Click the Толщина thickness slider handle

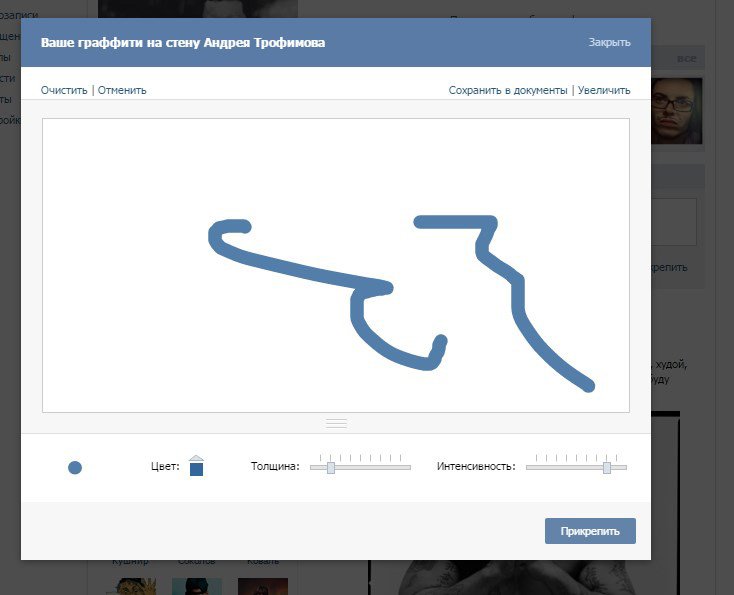tap(331, 468)
